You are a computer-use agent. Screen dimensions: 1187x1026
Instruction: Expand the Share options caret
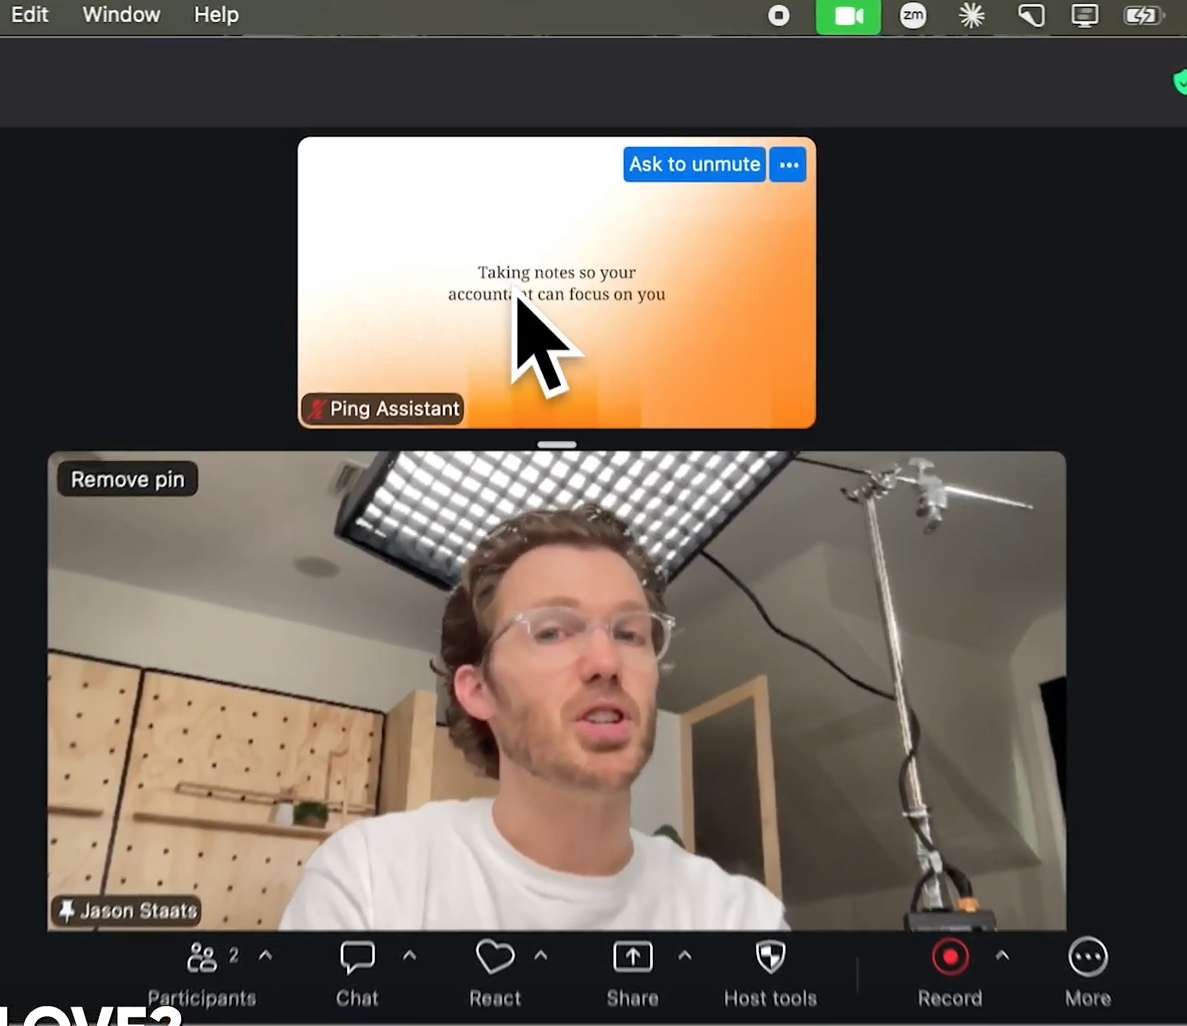click(x=685, y=956)
